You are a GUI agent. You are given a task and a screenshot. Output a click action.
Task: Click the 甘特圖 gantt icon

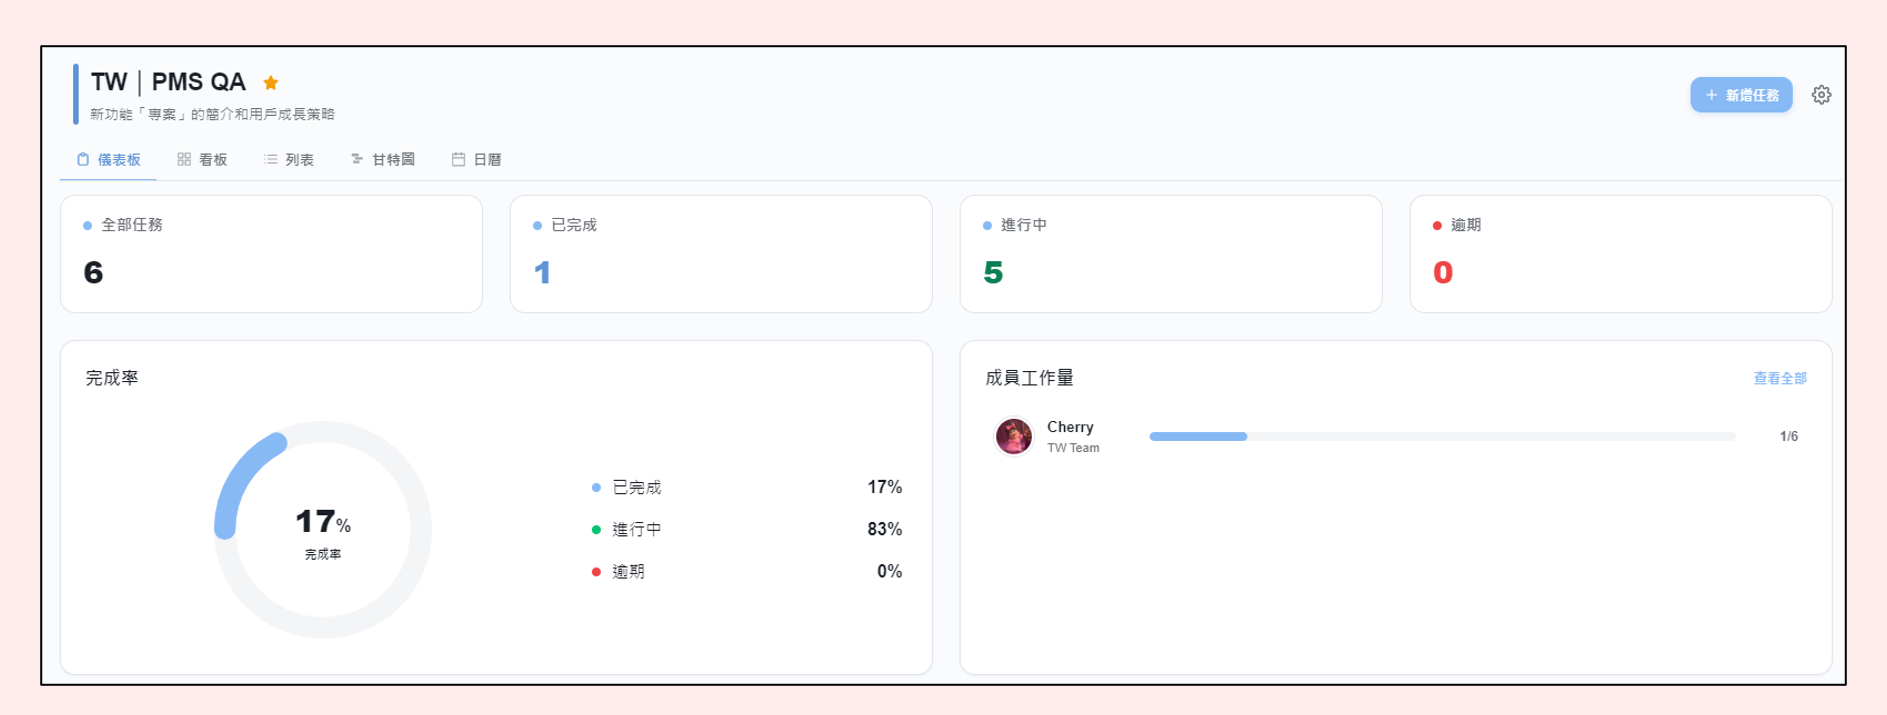tap(357, 159)
